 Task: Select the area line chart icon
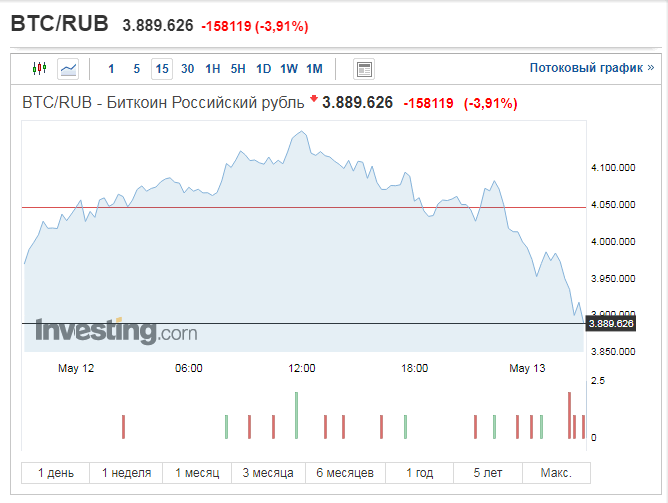pos(68,69)
